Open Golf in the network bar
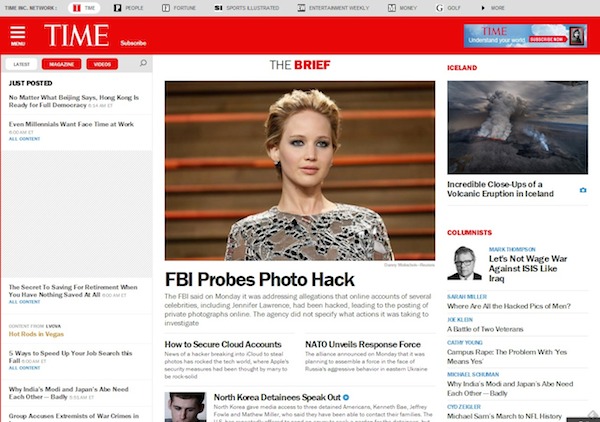The height and width of the screenshot is (422, 600). click(x=448, y=8)
